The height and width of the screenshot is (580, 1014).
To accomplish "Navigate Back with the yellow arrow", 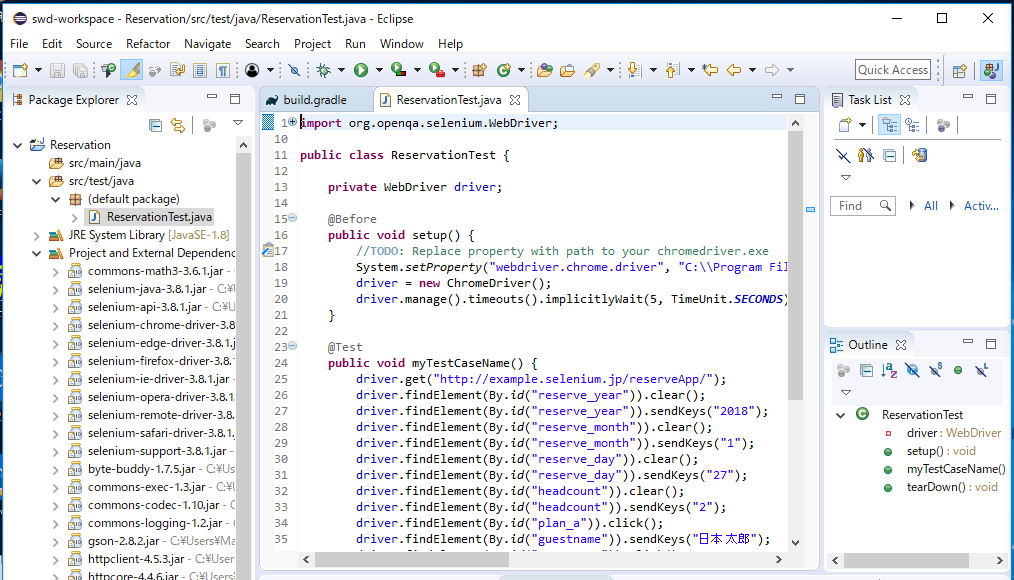I will (x=733, y=70).
